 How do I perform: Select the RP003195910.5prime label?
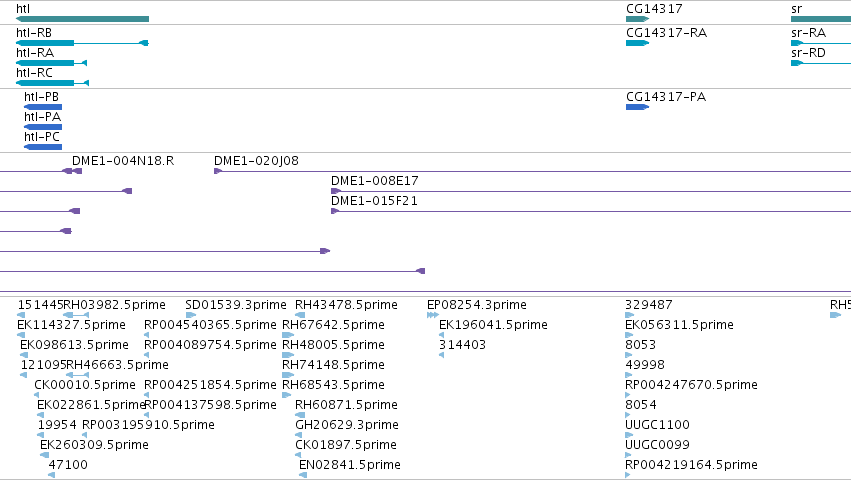(x=148, y=425)
